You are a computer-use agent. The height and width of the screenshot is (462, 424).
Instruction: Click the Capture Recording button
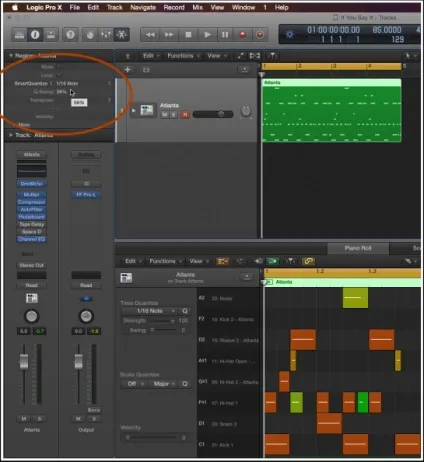(x=260, y=35)
